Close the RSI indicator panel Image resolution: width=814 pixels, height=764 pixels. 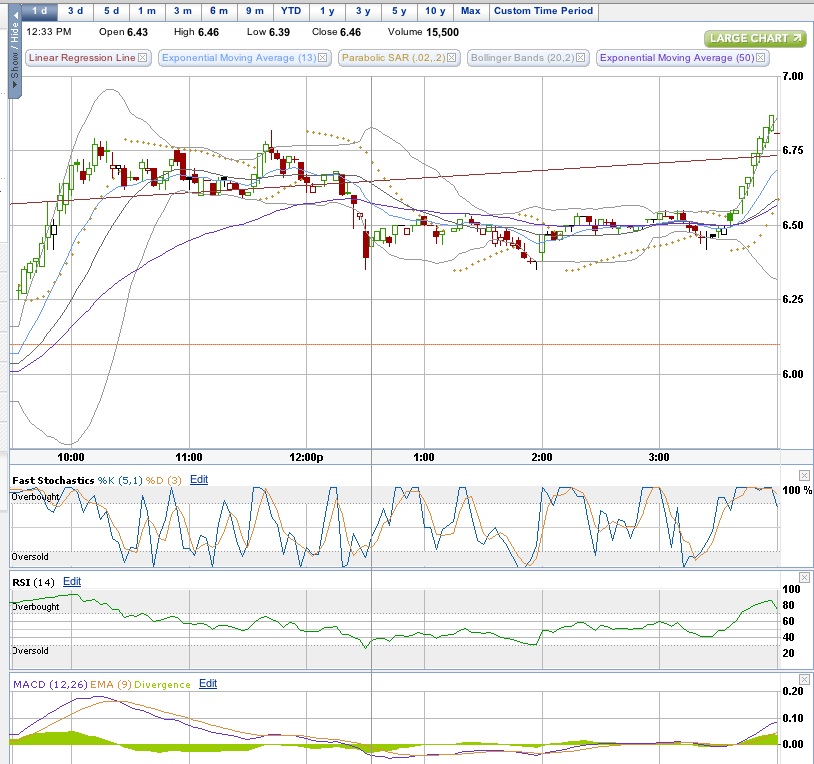point(804,578)
